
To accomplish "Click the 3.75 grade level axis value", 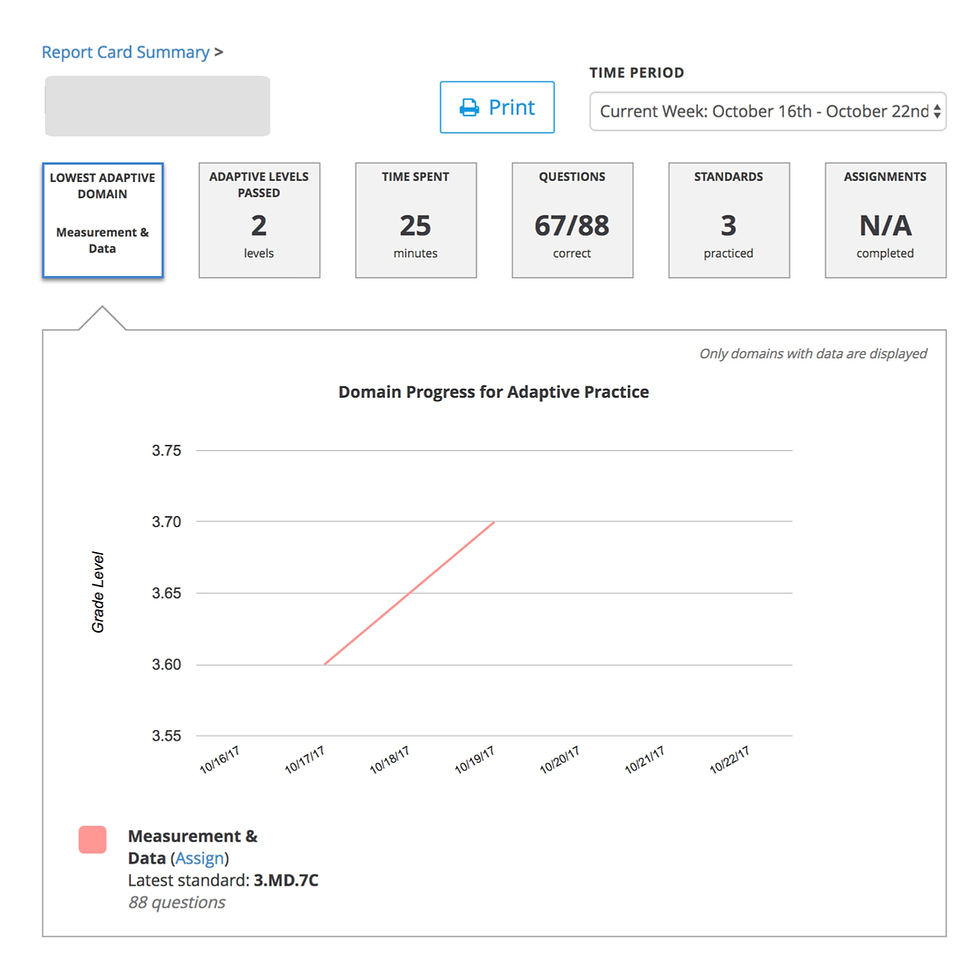I will [166, 451].
